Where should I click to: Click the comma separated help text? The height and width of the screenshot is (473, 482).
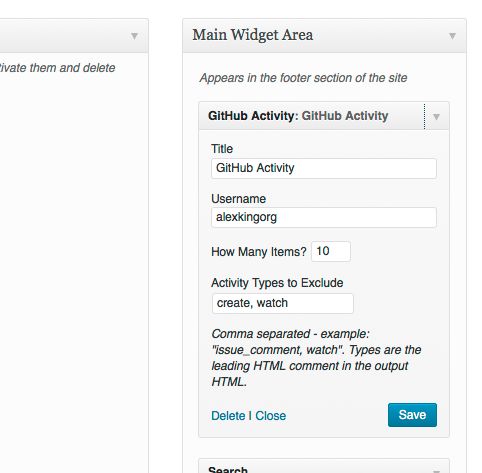click(316, 358)
